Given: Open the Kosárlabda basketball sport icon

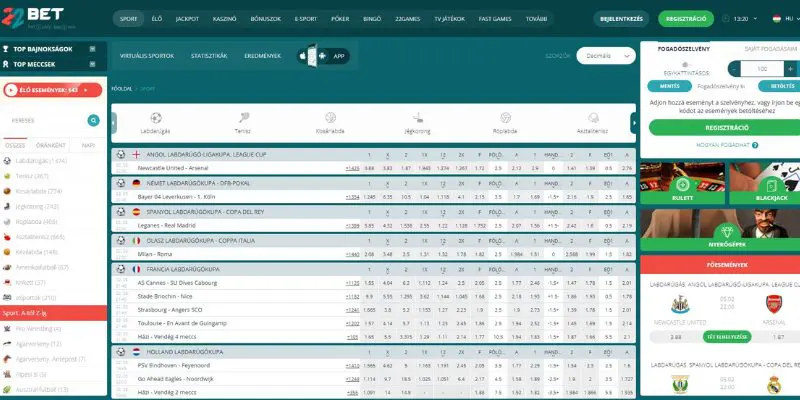Looking at the screenshot, I should (330, 118).
